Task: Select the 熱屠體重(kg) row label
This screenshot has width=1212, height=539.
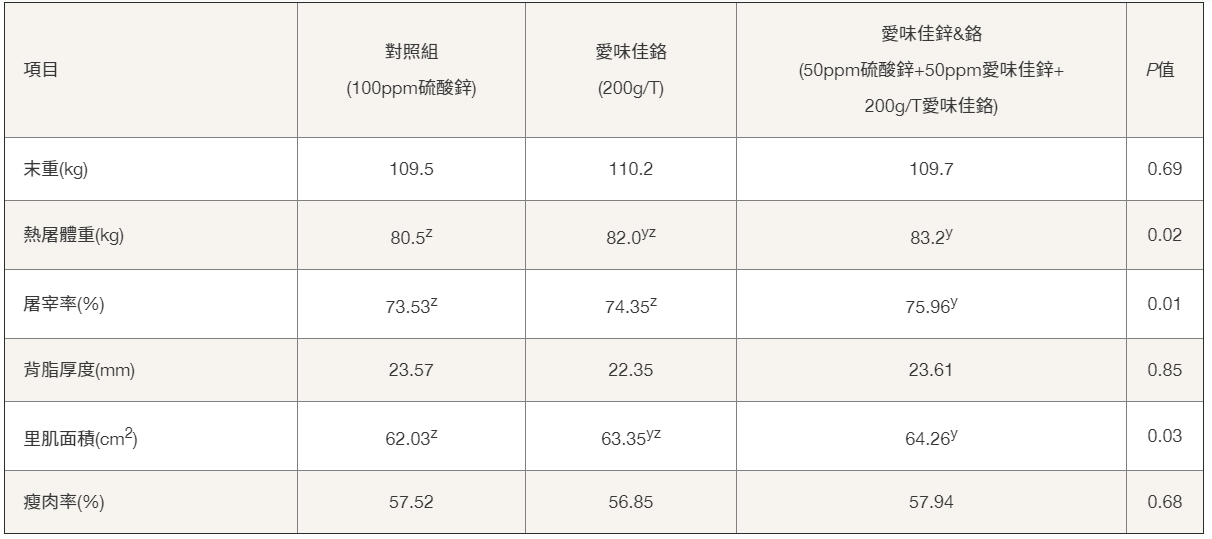Action: coord(72,236)
